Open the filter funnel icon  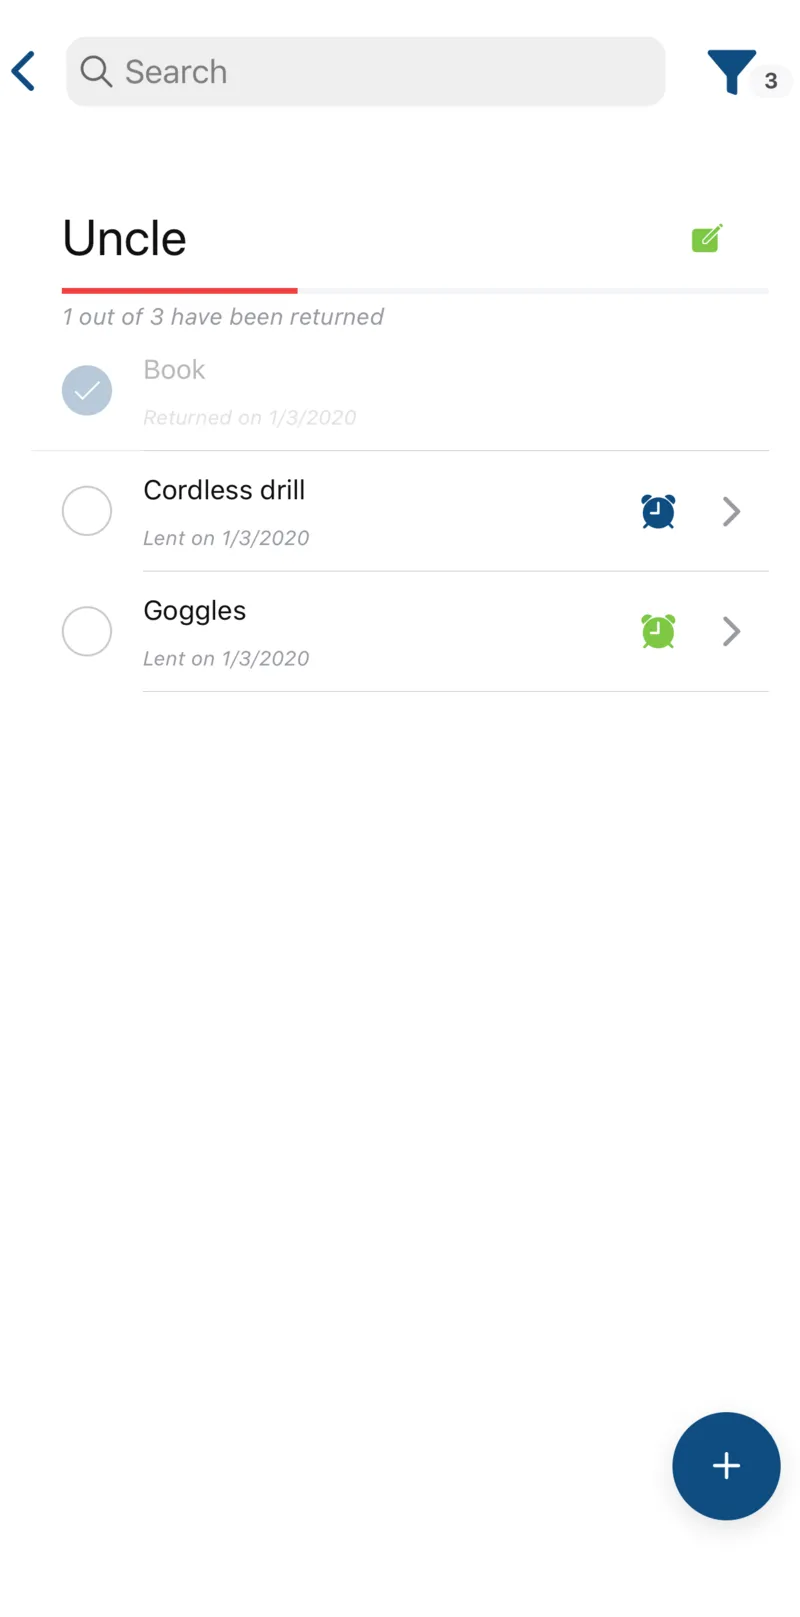pyautogui.click(x=731, y=72)
